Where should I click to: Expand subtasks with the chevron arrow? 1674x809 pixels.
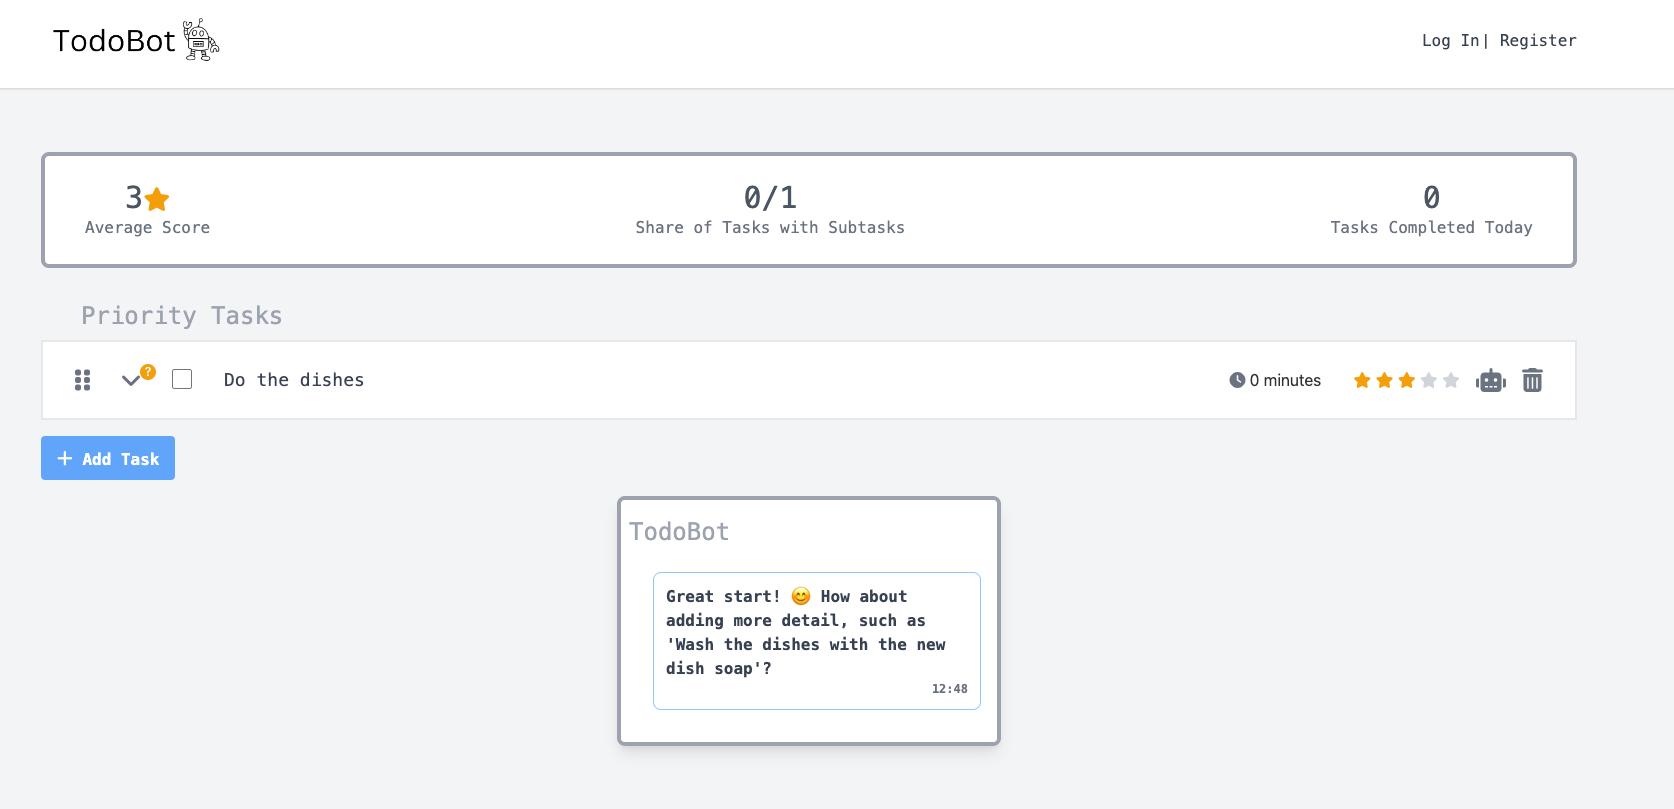click(130, 380)
